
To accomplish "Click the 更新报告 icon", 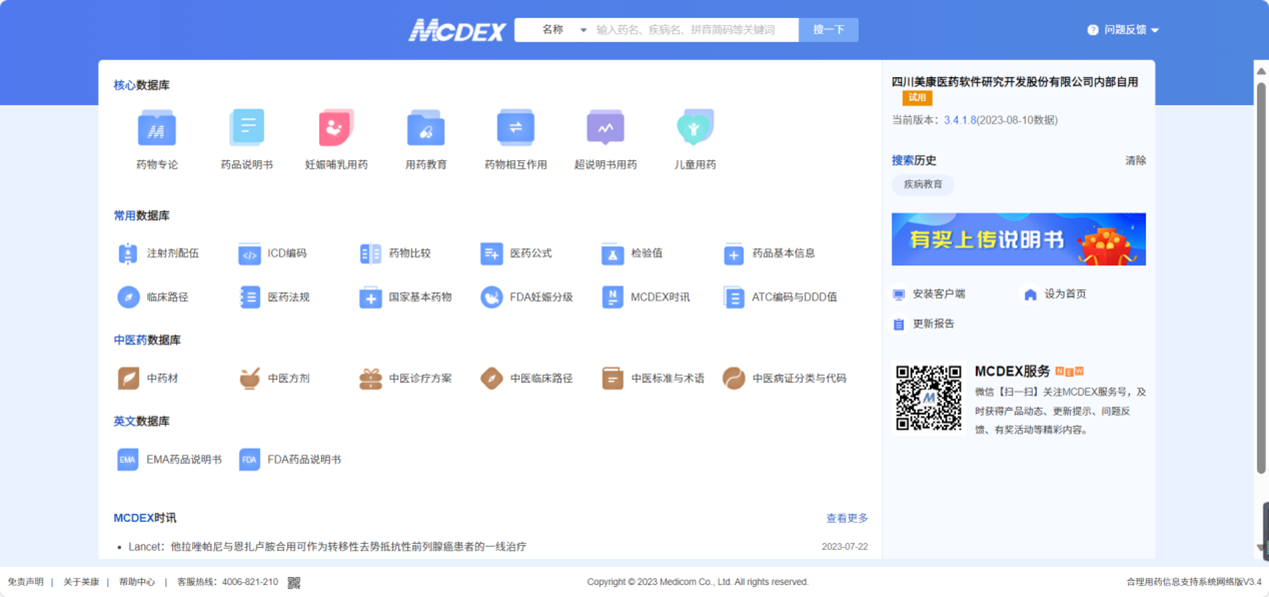I will [899, 324].
